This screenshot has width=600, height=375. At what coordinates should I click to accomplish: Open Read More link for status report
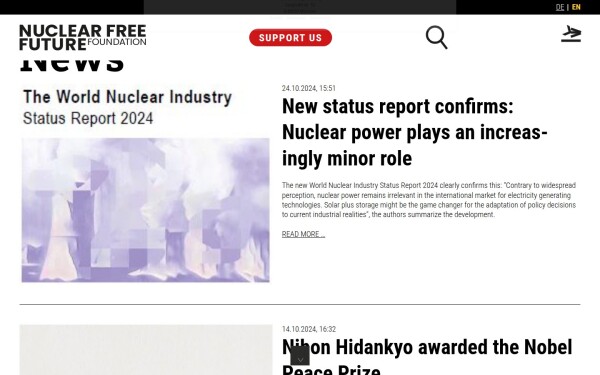(303, 234)
